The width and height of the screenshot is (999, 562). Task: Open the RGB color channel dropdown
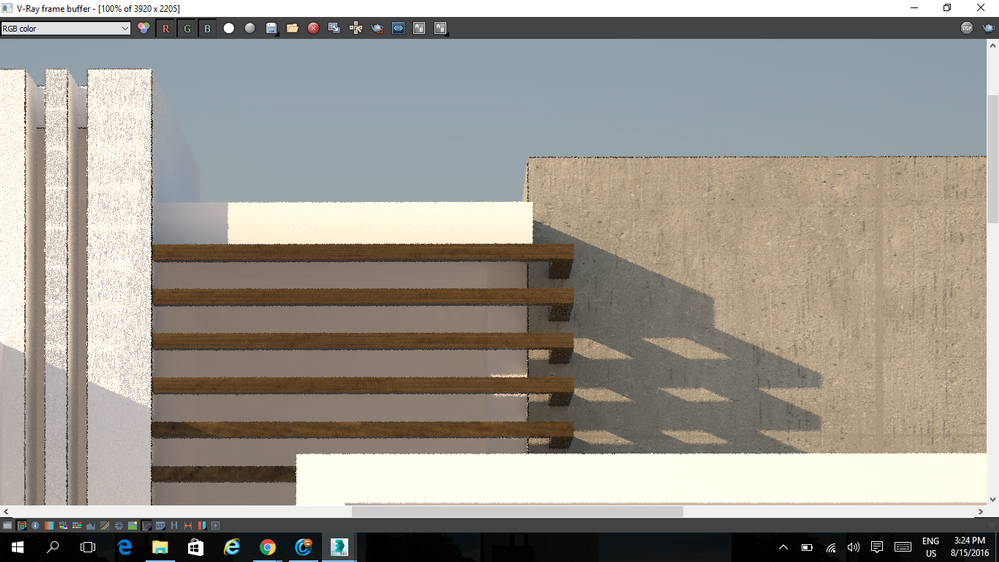[x=66, y=29]
